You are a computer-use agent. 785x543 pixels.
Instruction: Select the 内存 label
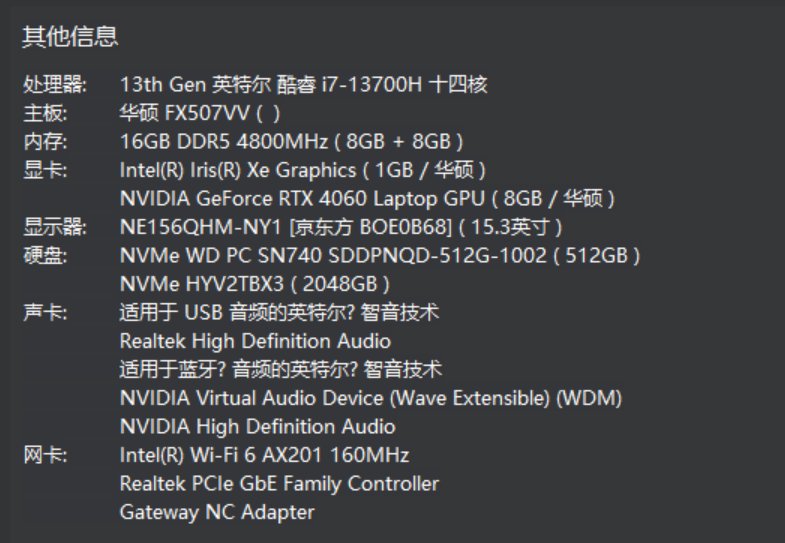coord(45,142)
